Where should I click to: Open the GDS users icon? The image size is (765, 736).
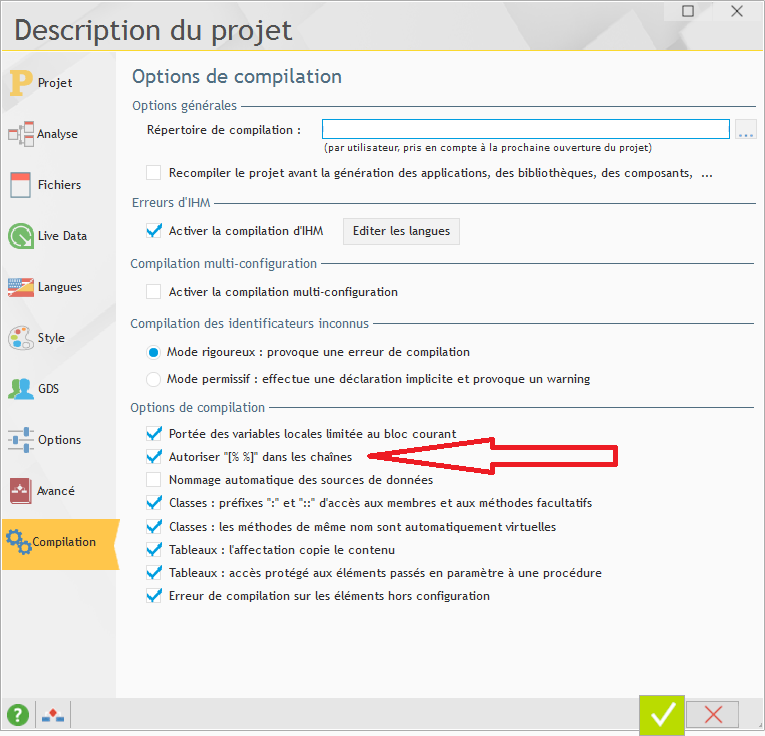[x=21, y=389]
